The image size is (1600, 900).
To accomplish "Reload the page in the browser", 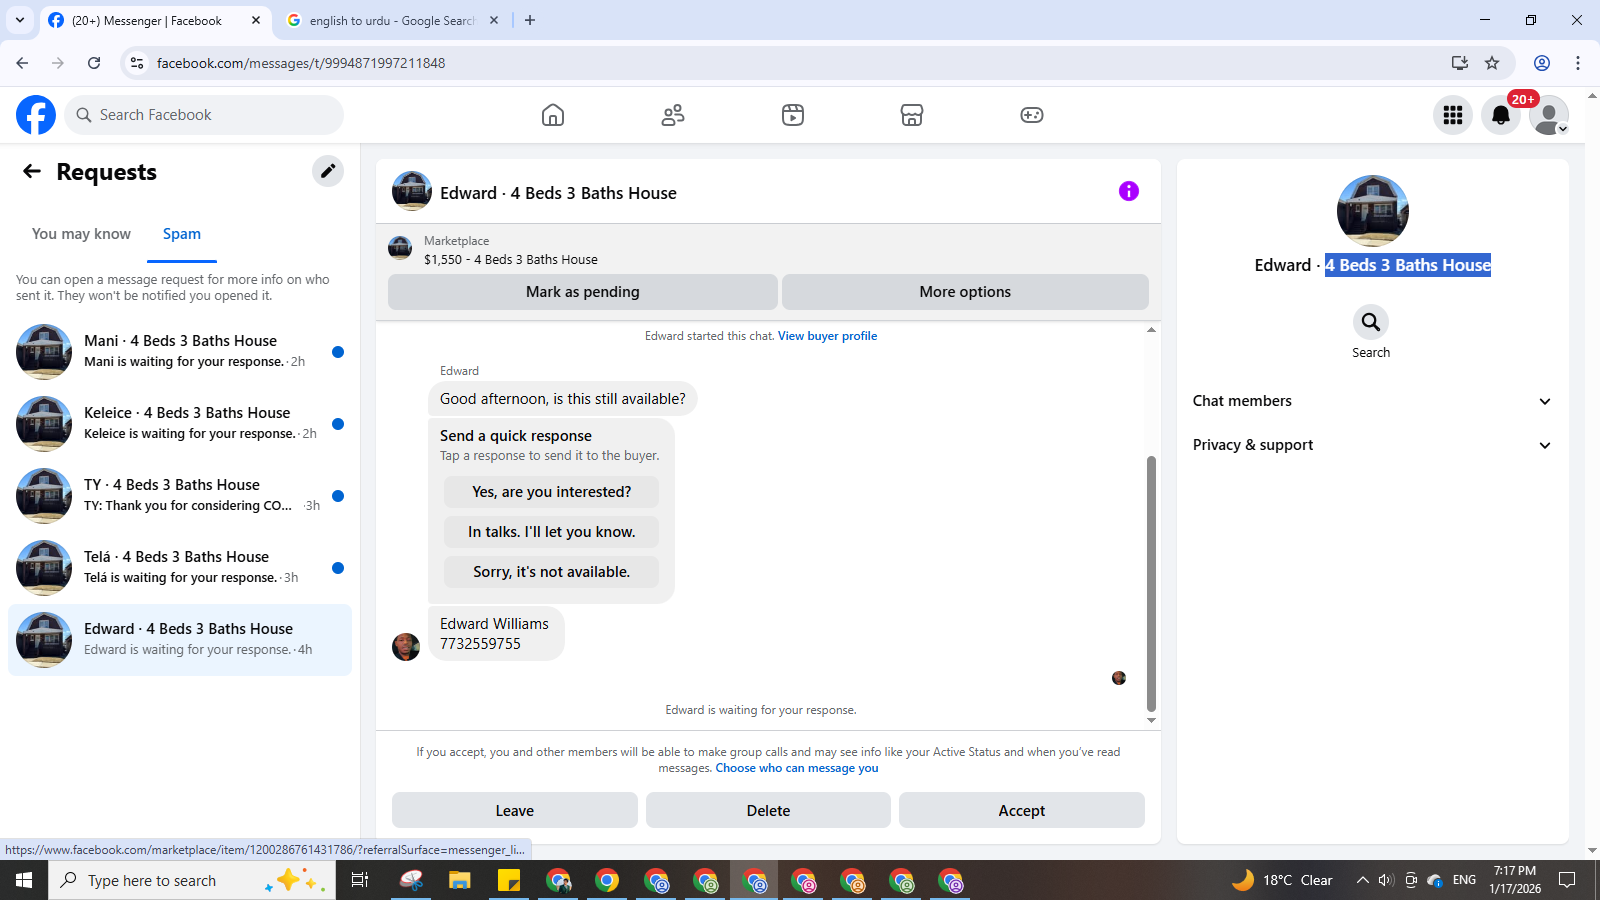I will pyautogui.click(x=94, y=63).
